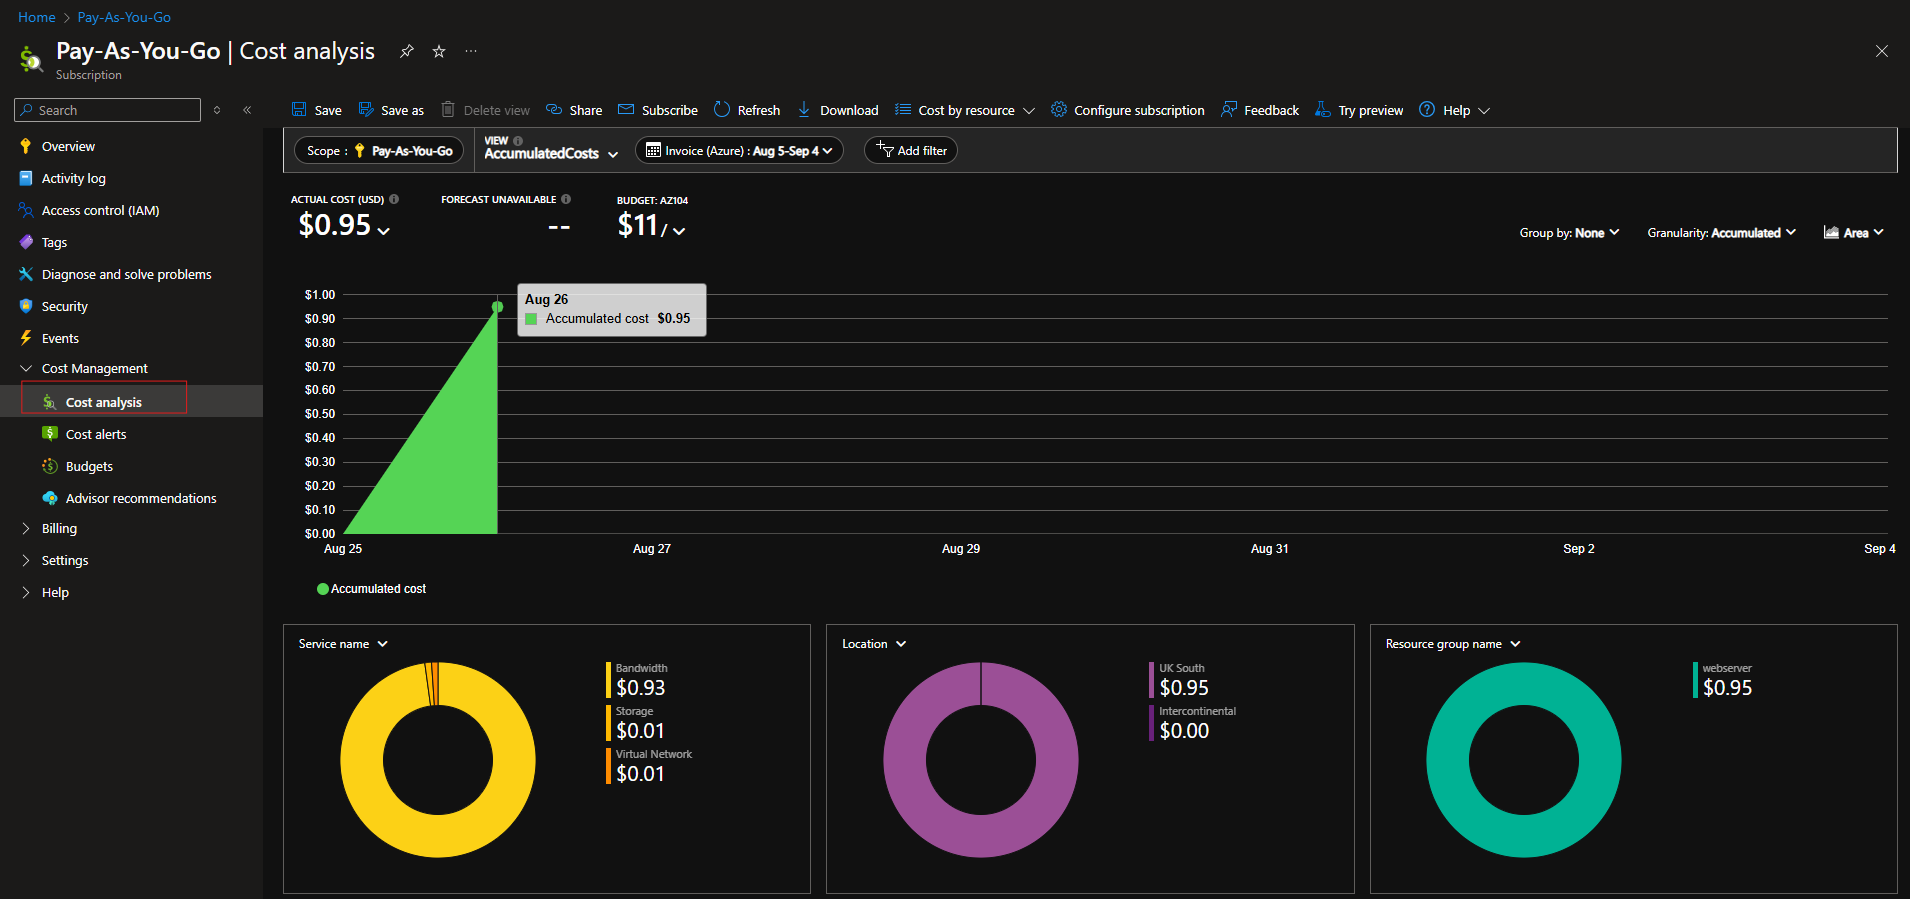The height and width of the screenshot is (899, 1910).
Task: Expand the sidebar Help section
Action: pos(55,592)
